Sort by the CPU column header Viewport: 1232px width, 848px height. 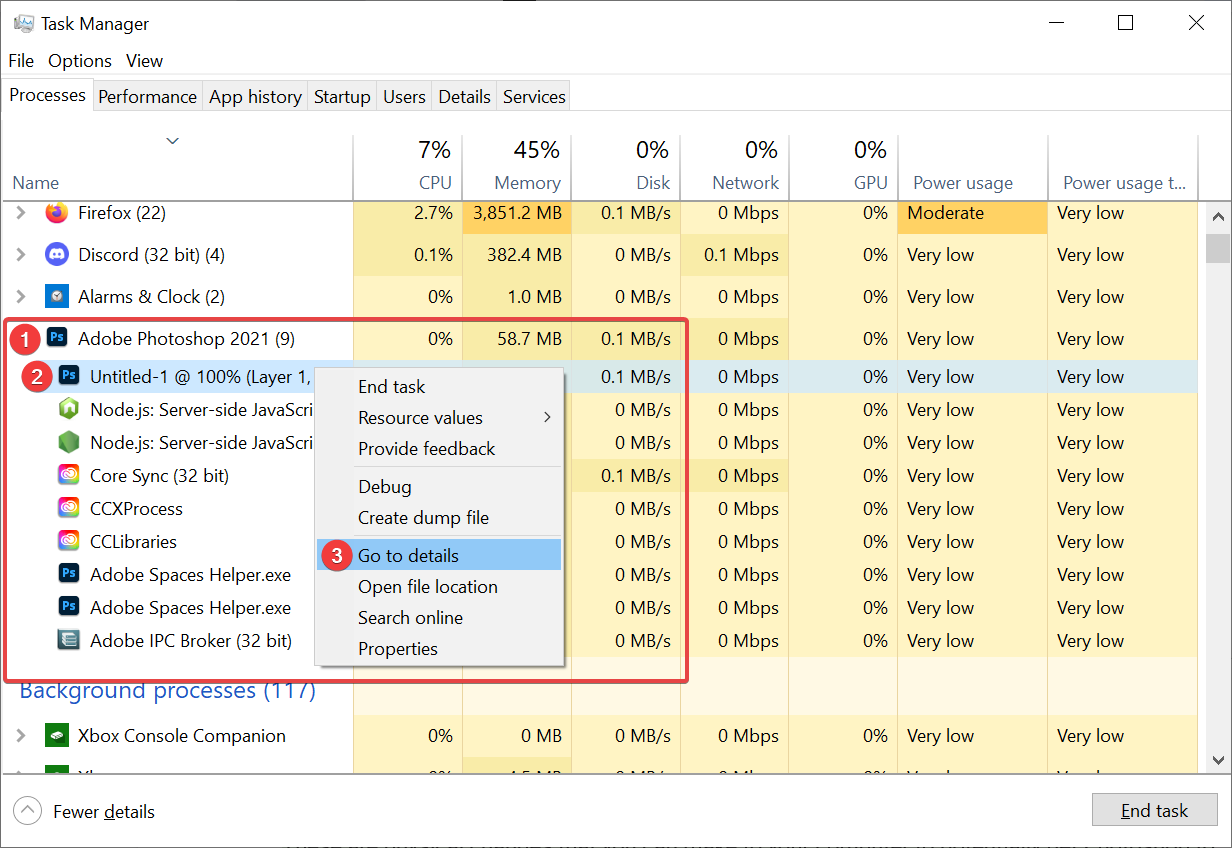(x=408, y=167)
